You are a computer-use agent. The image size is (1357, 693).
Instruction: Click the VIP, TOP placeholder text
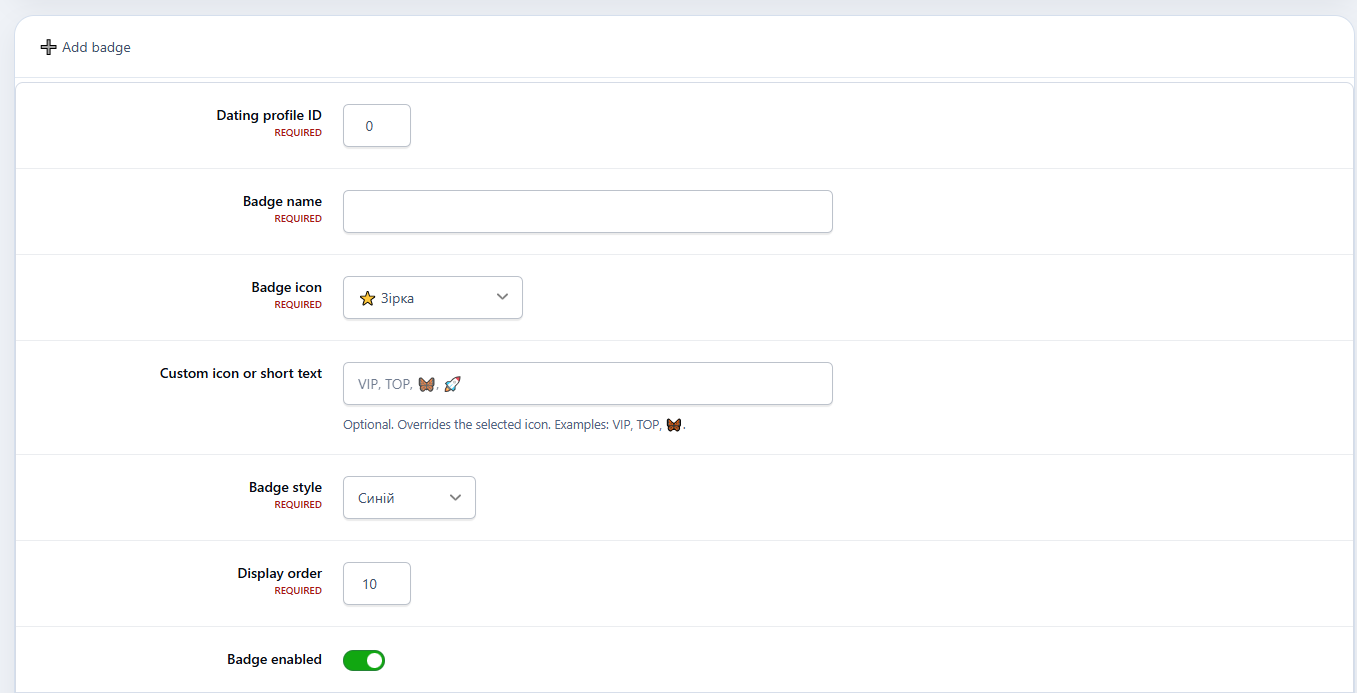pos(385,384)
